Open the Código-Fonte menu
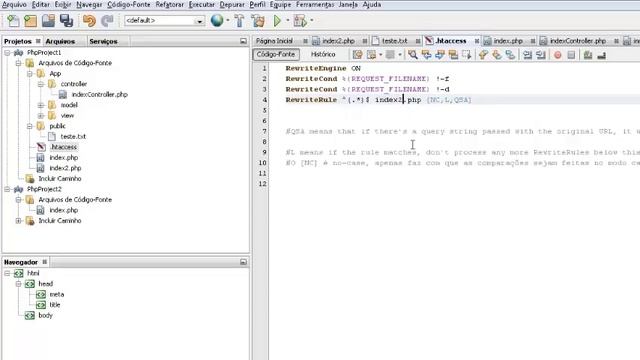The image size is (640, 360). coord(129,4)
